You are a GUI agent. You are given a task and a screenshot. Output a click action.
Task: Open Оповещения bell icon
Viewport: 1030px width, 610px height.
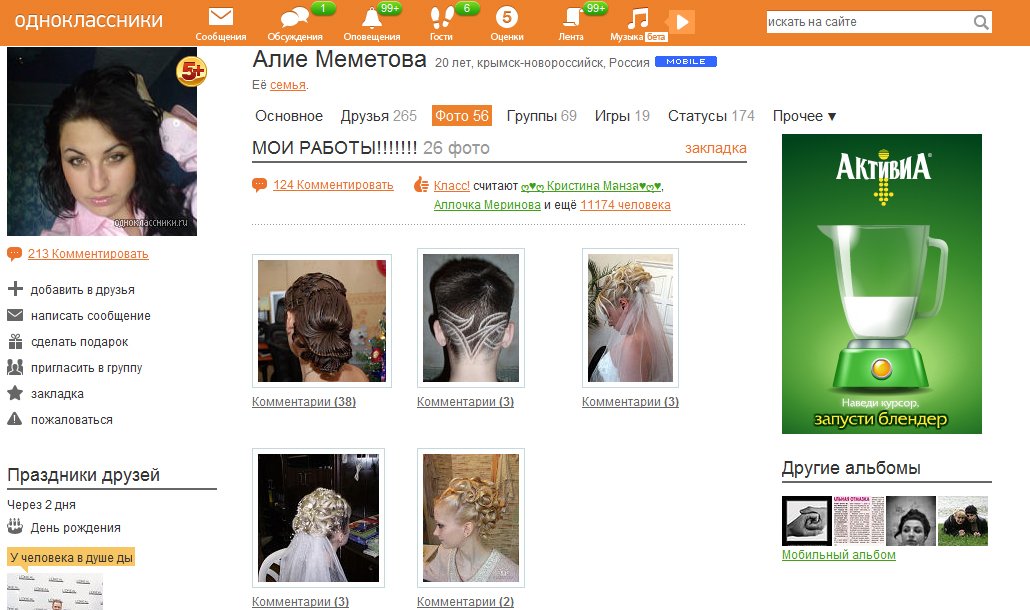click(x=371, y=18)
